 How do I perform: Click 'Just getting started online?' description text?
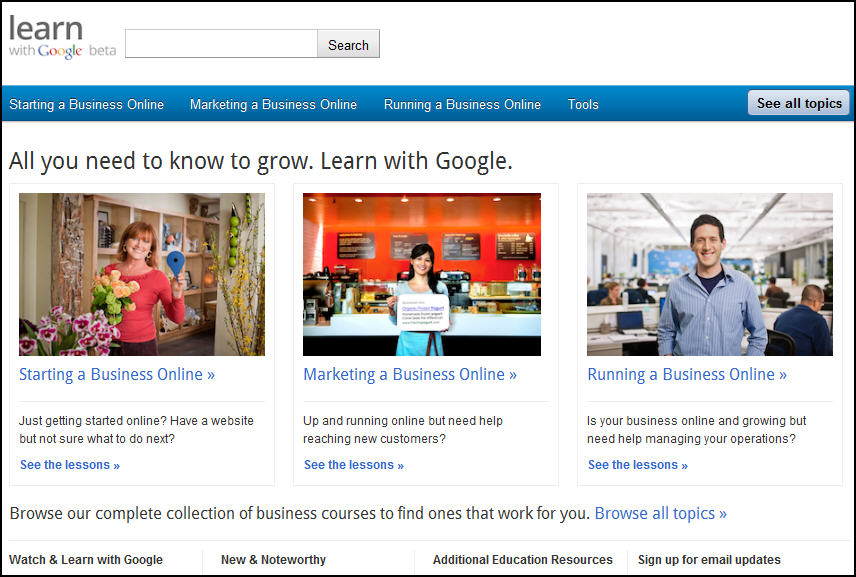click(x=136, y=430)
